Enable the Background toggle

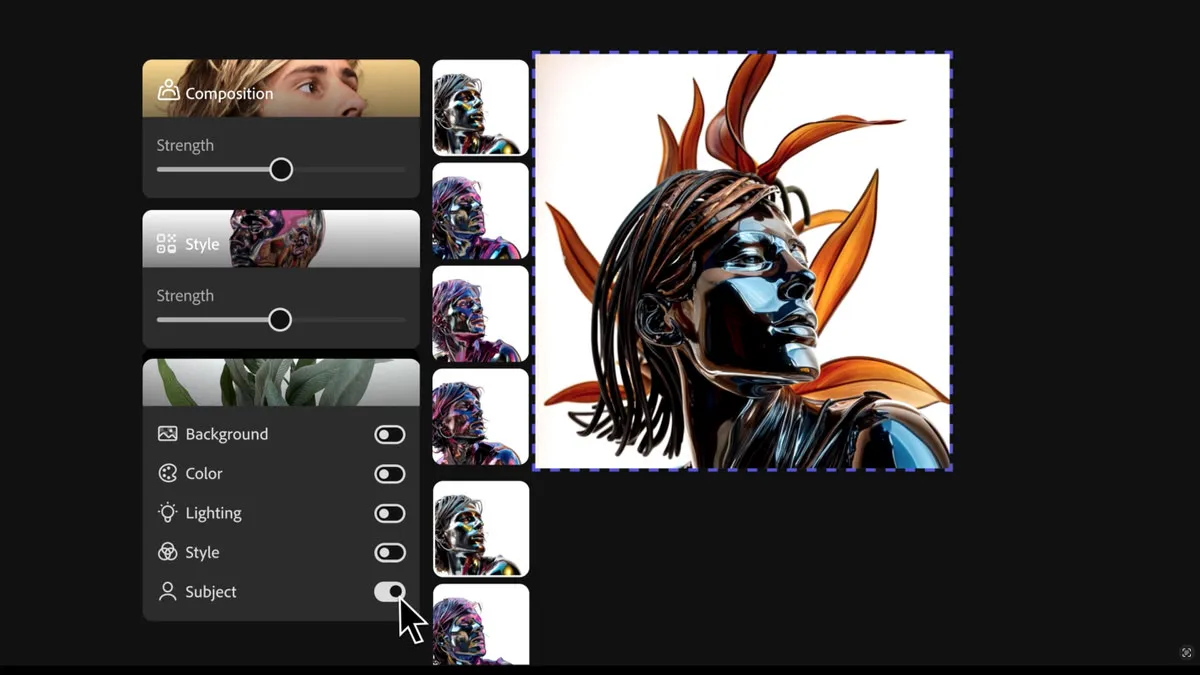390,434
